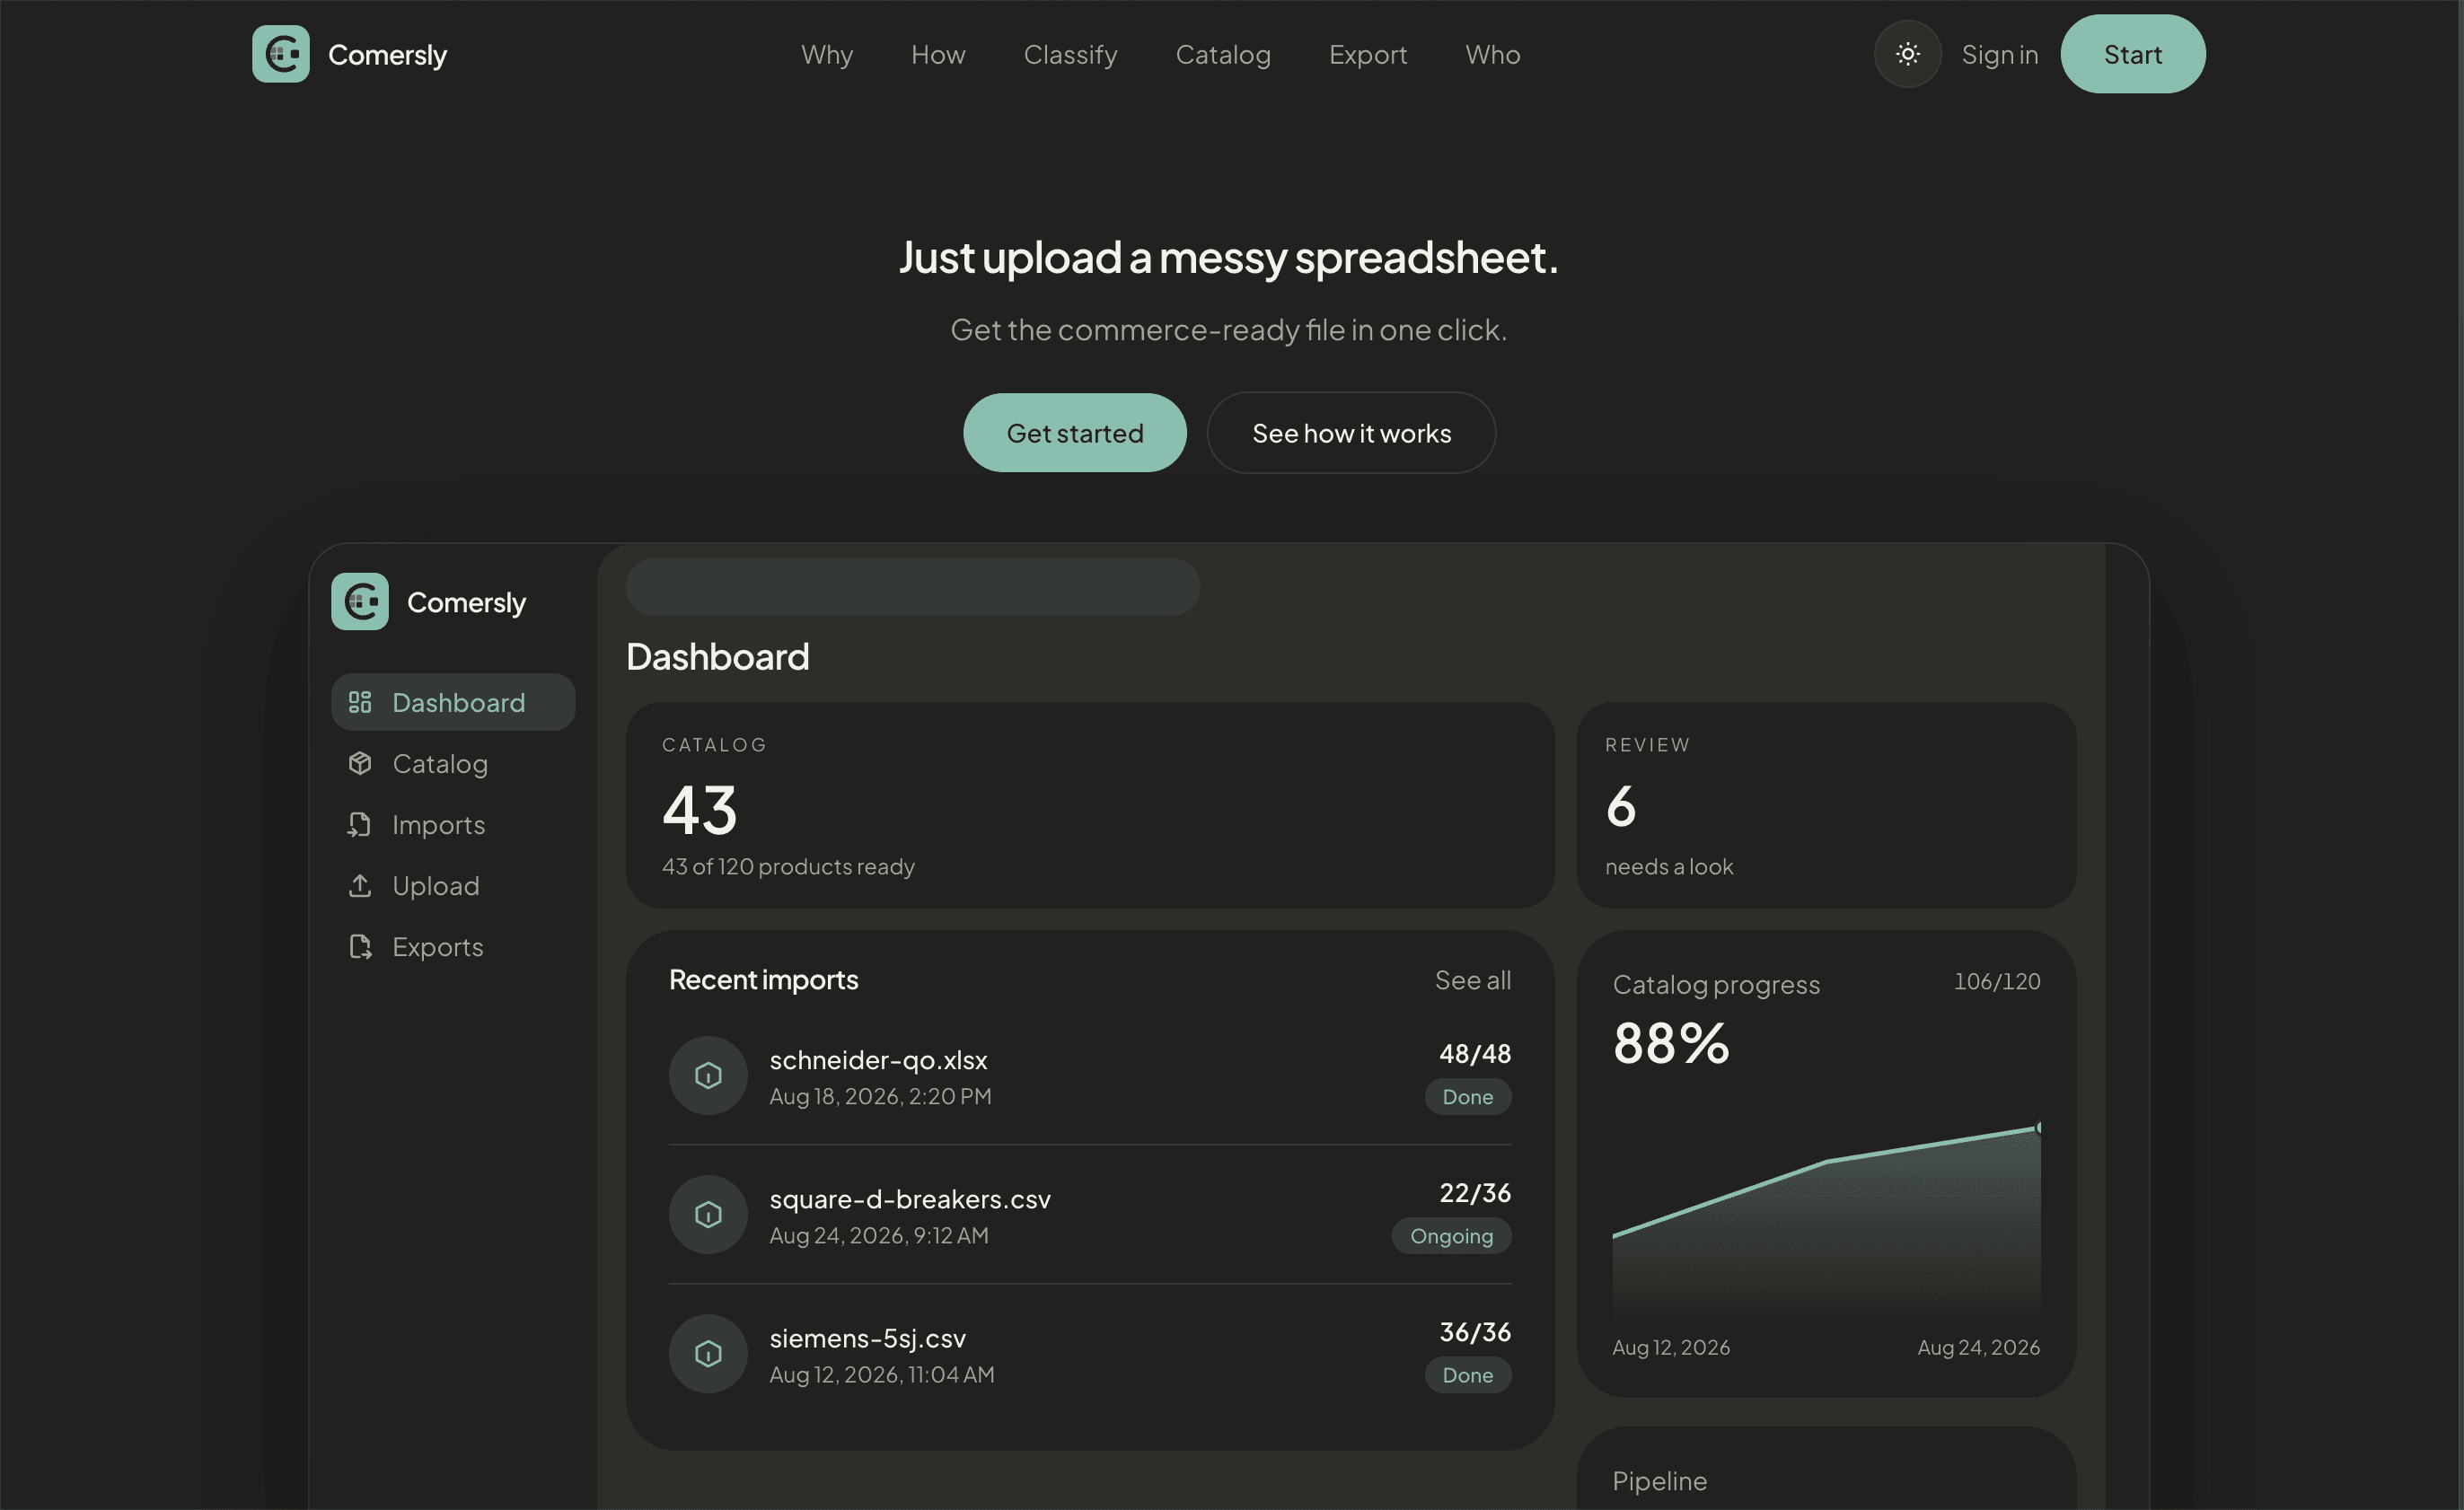Click the Start button in the header
Image resolution: width=2464 pixels, height=1510 pixels.
tap(2132, 54)
